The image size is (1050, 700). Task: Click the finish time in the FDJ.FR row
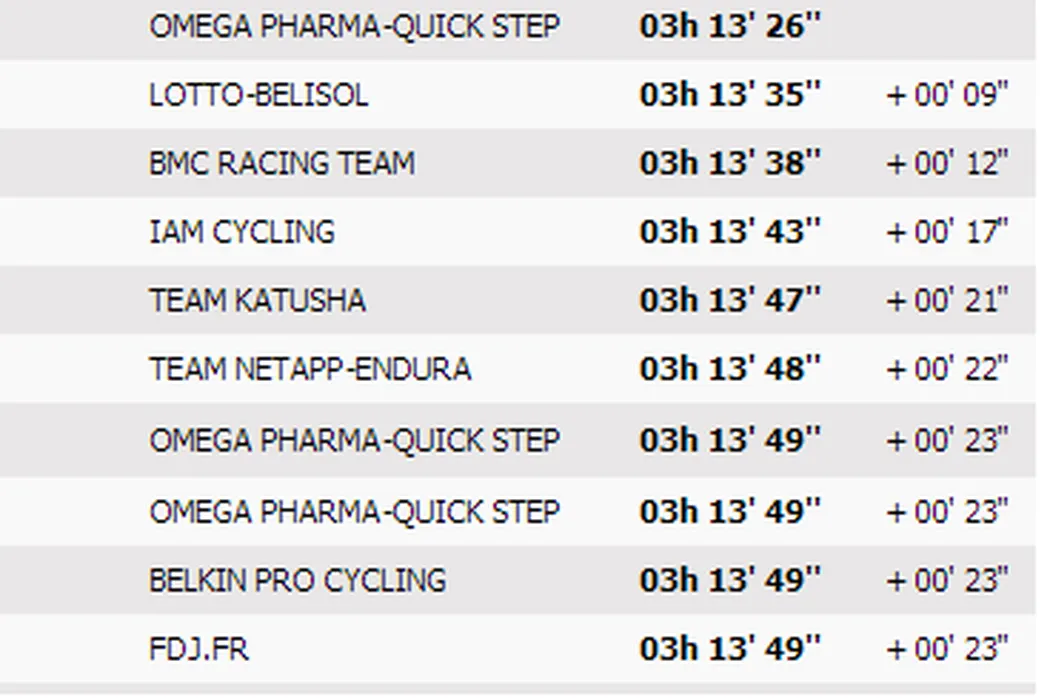pyautogui.click(x=730, y=648)
